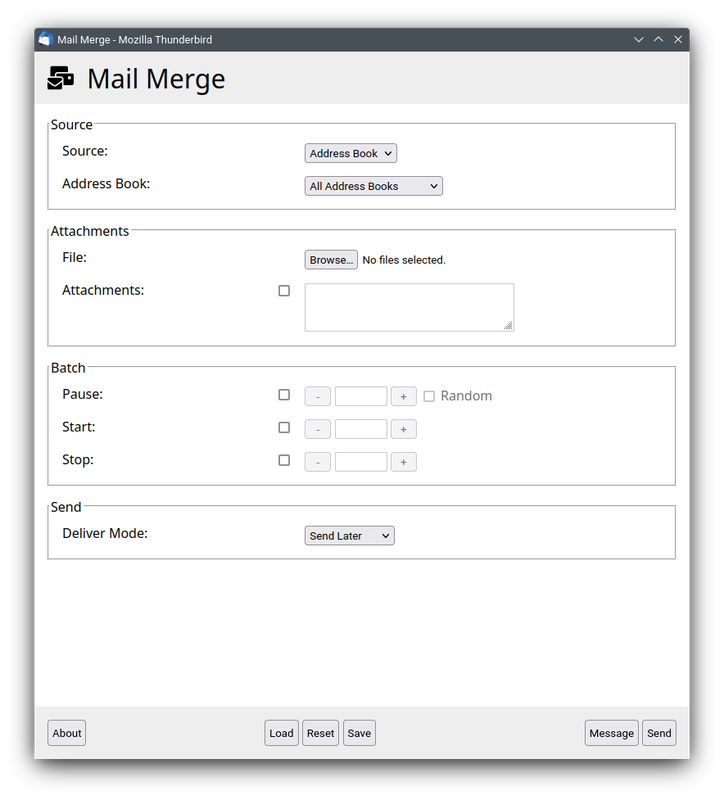Viewport: 724px width, 800px height.
Task: Enable the Stop checkbox
Action: (x=284, y=460)
